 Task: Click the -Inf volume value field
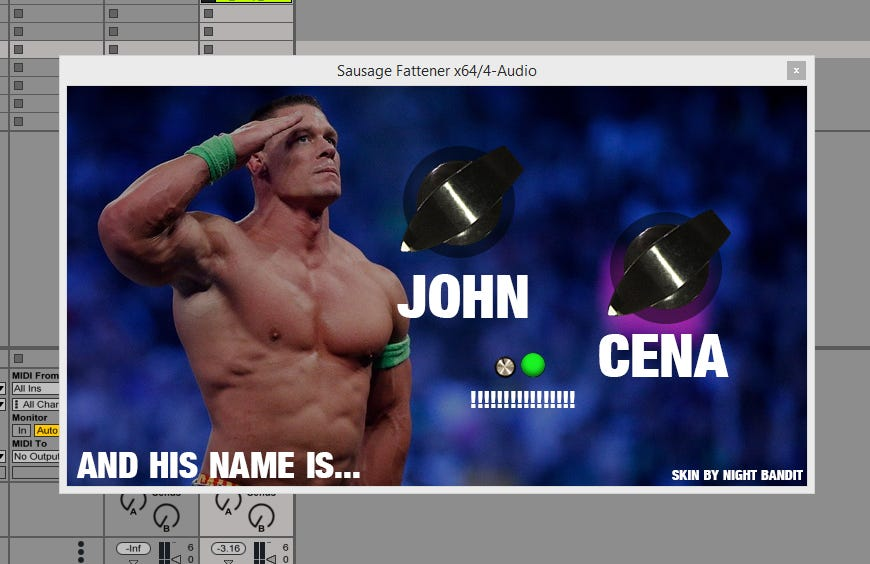click(x=133, y=548)
